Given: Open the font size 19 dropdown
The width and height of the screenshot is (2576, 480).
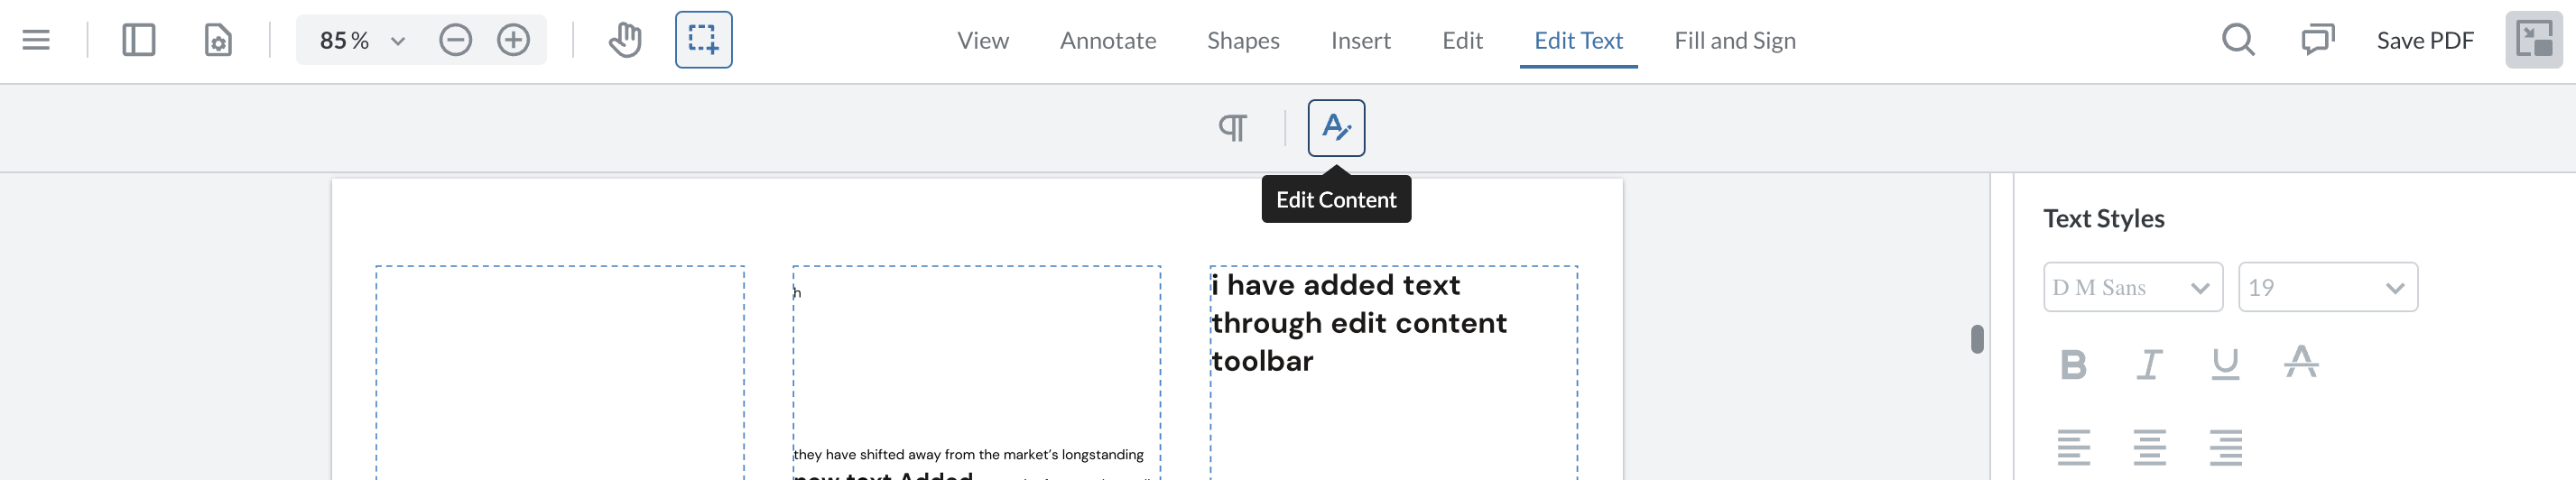Looking at the screenshot, I should [x=2327, y=287].
